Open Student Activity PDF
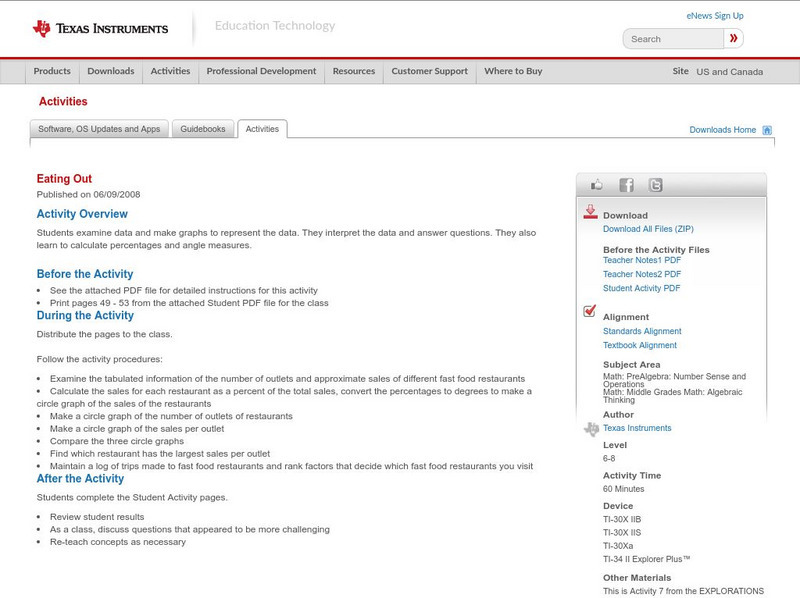Screen dimensions: 800x598 tap(641, 288)
